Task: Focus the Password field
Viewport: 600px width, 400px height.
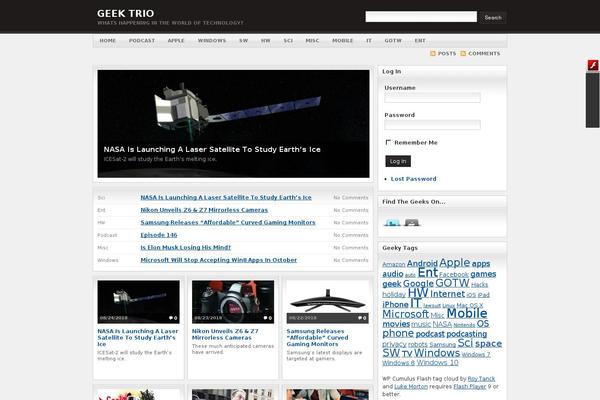Action: coord(432,125)
